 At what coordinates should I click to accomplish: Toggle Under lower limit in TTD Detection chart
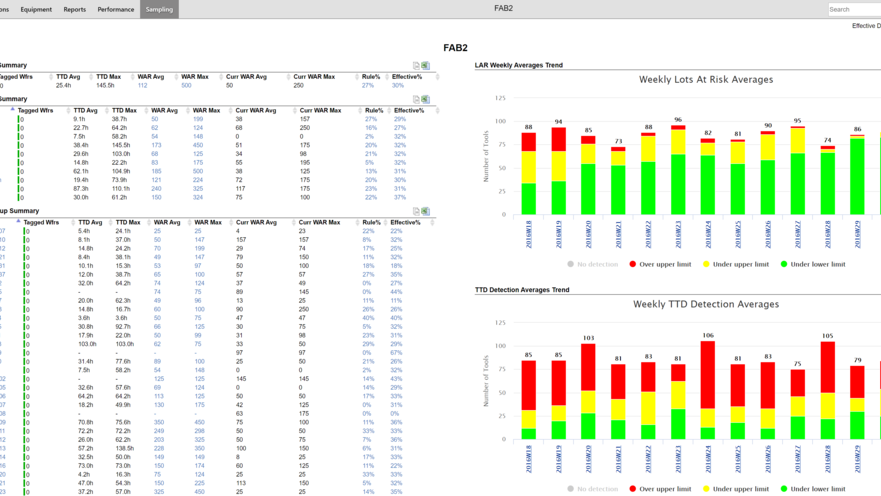pos(812,489)
